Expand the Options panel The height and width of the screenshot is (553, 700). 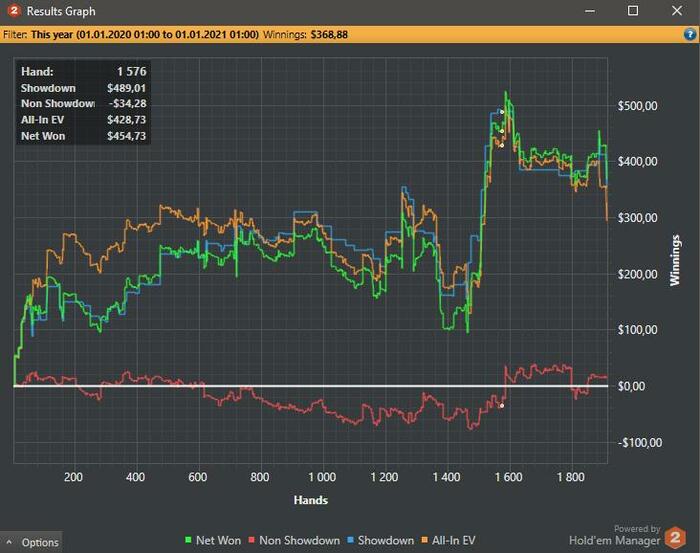pos(31,542)
